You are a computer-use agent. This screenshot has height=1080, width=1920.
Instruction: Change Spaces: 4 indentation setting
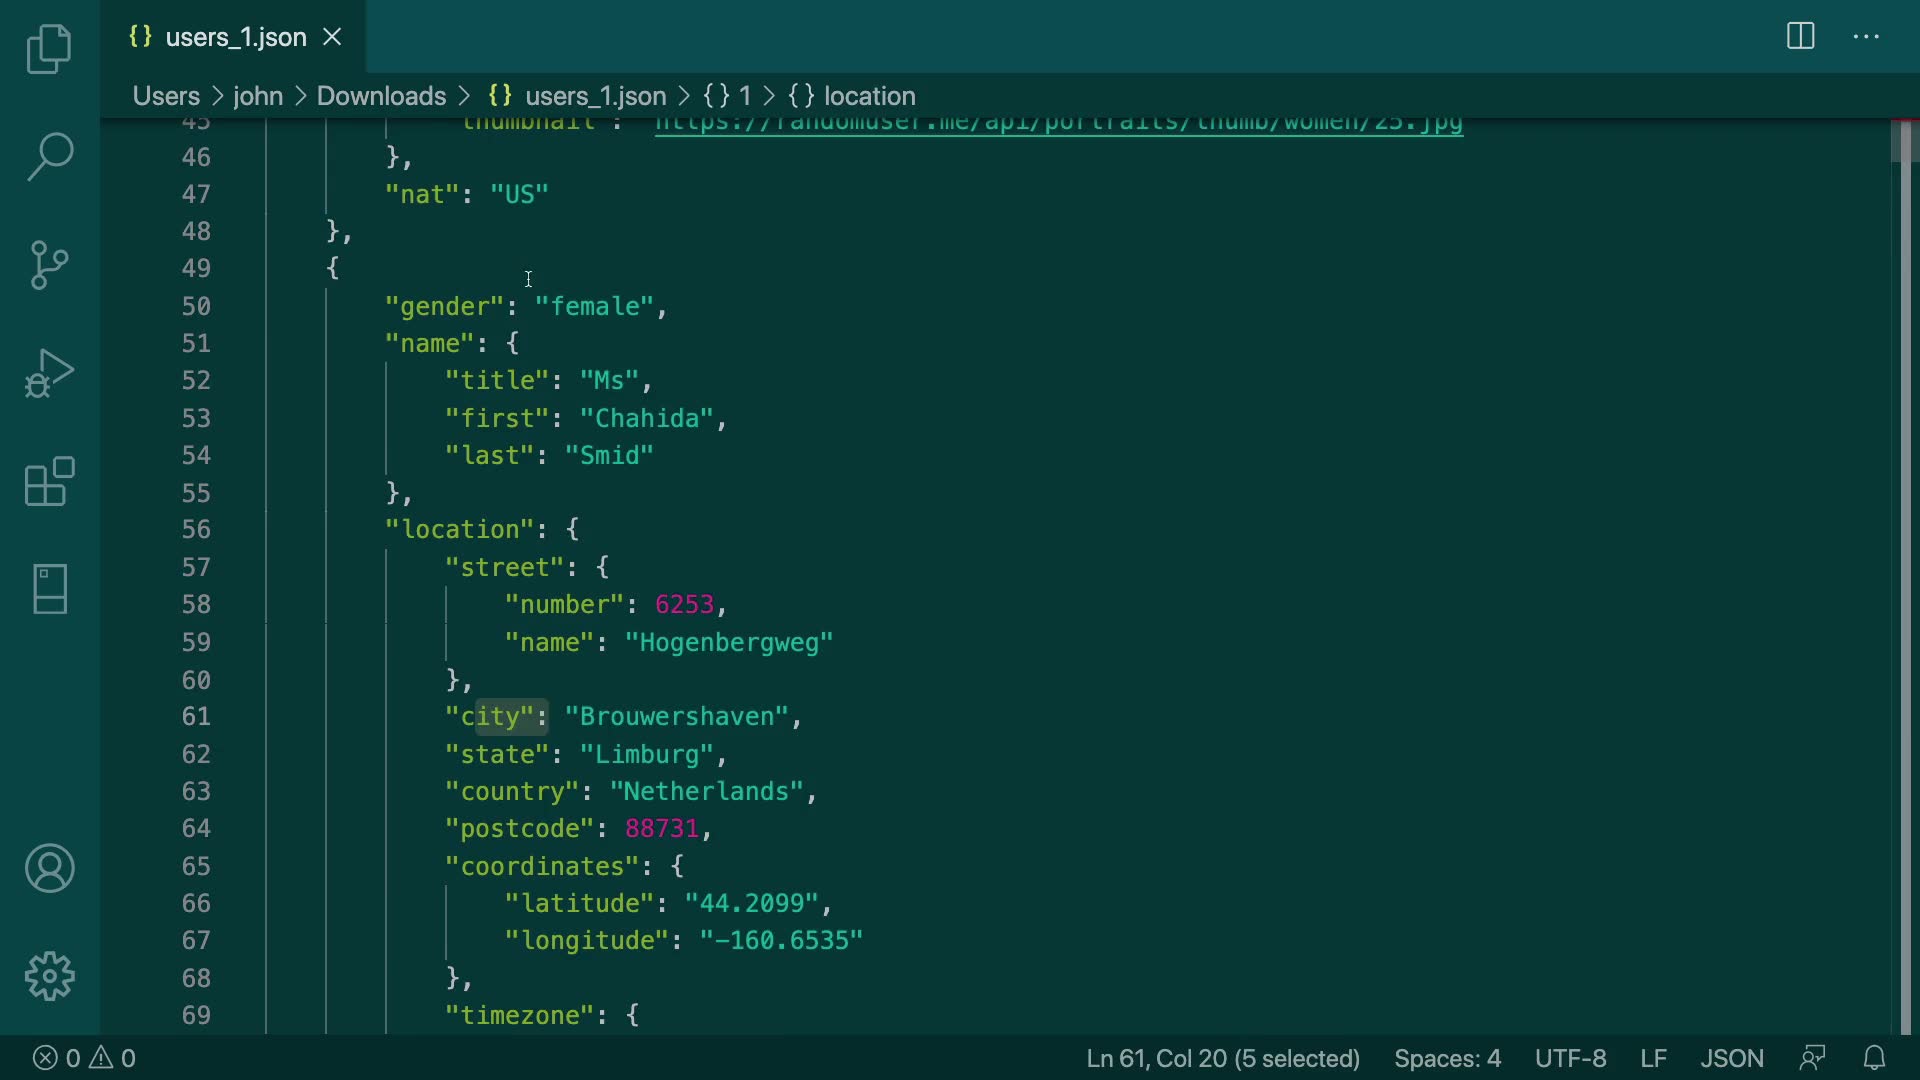click(x=1447, y=1058)
